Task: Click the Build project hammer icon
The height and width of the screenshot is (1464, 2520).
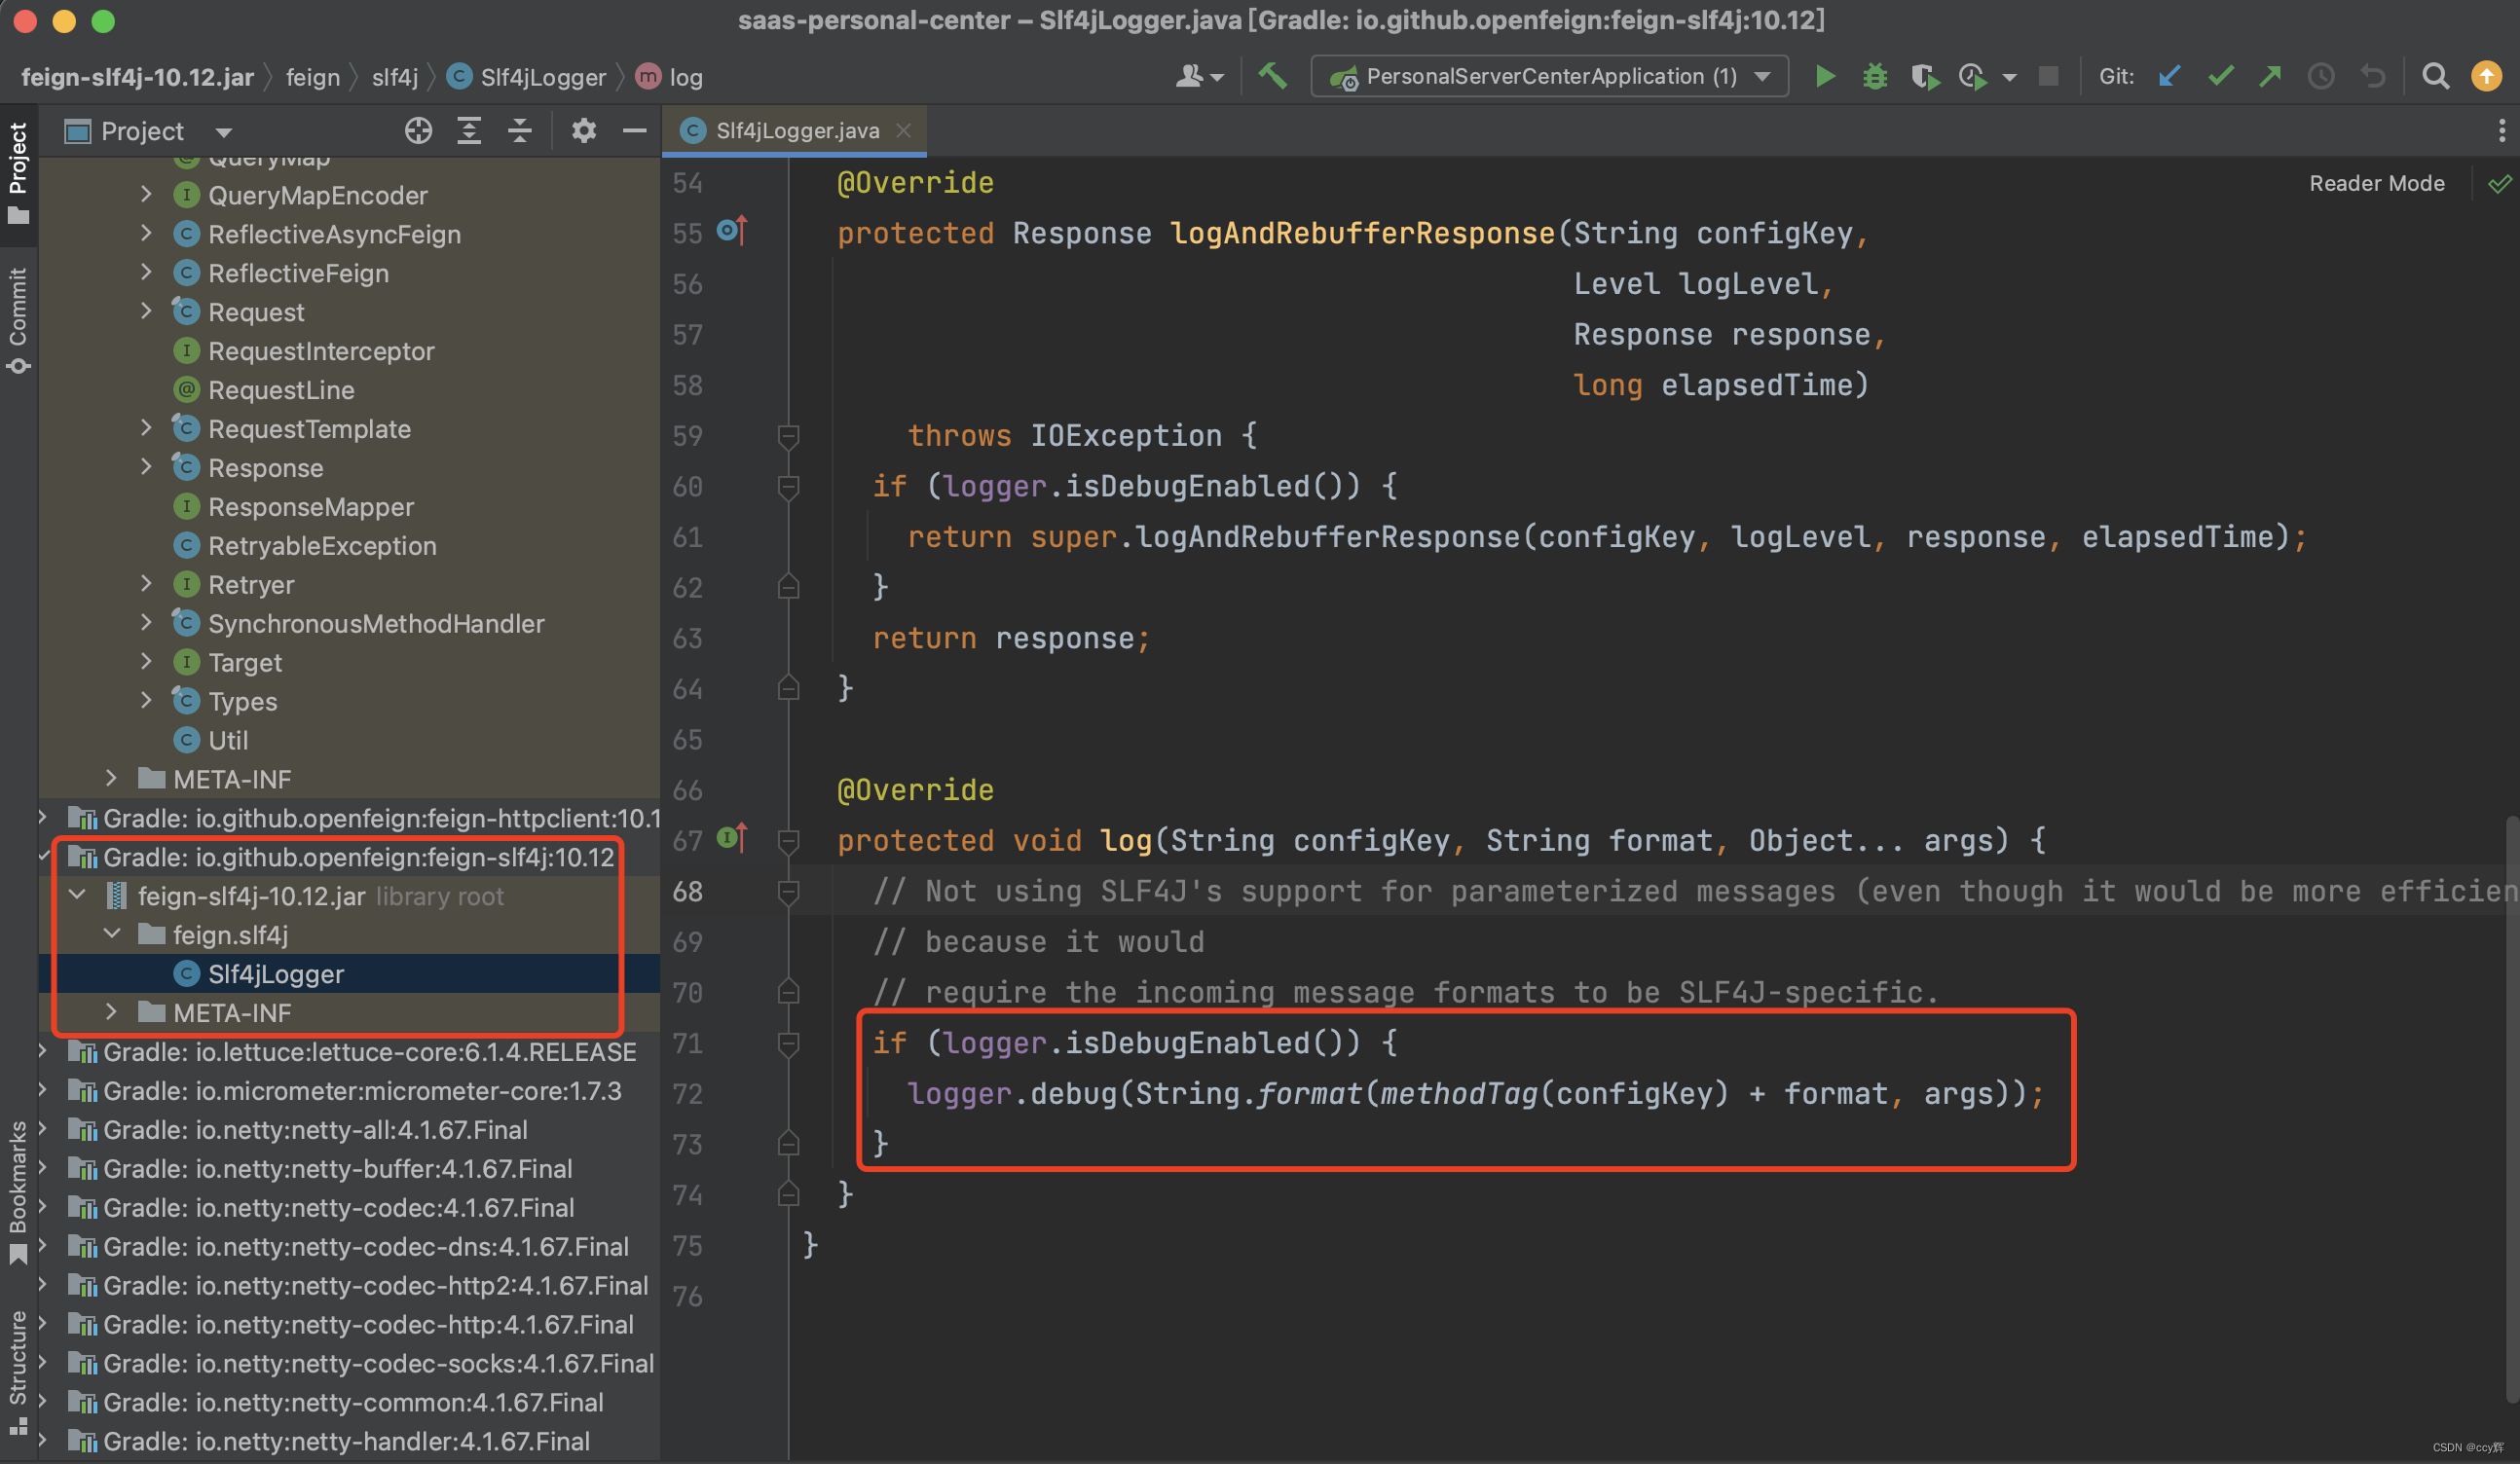Action: (1272, 76)
